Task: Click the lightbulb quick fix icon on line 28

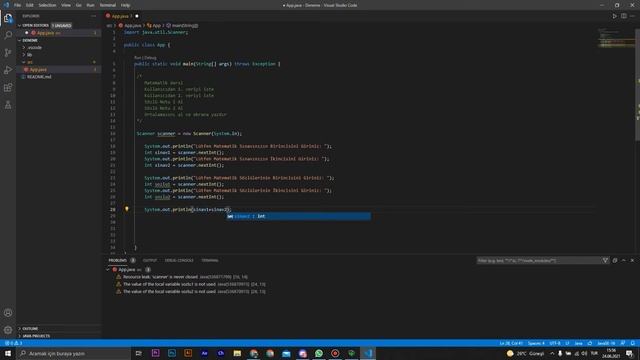Action: pos(127,209)
